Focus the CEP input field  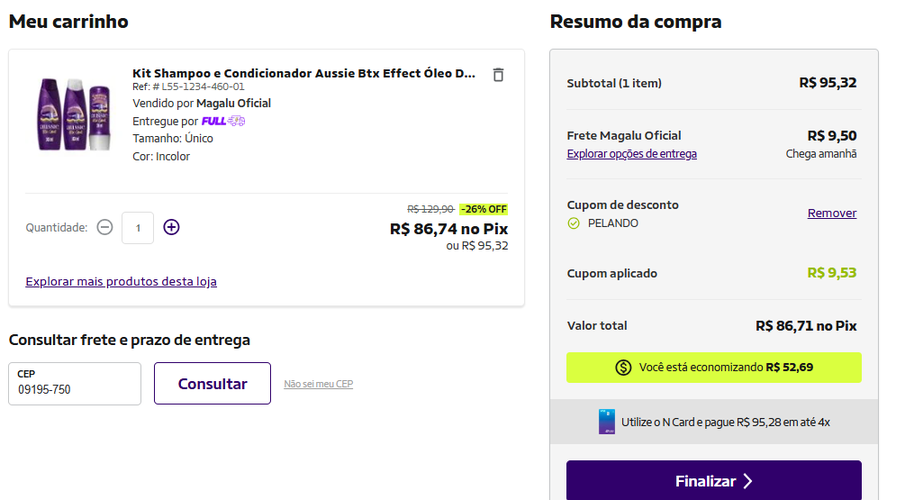(75, 383)
